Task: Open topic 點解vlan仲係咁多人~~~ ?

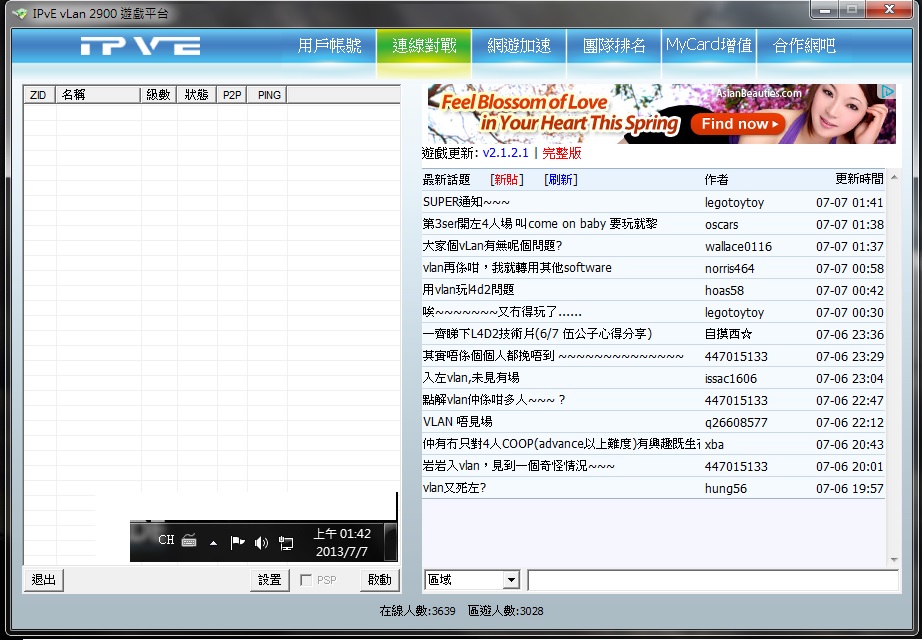Action: 494,400
